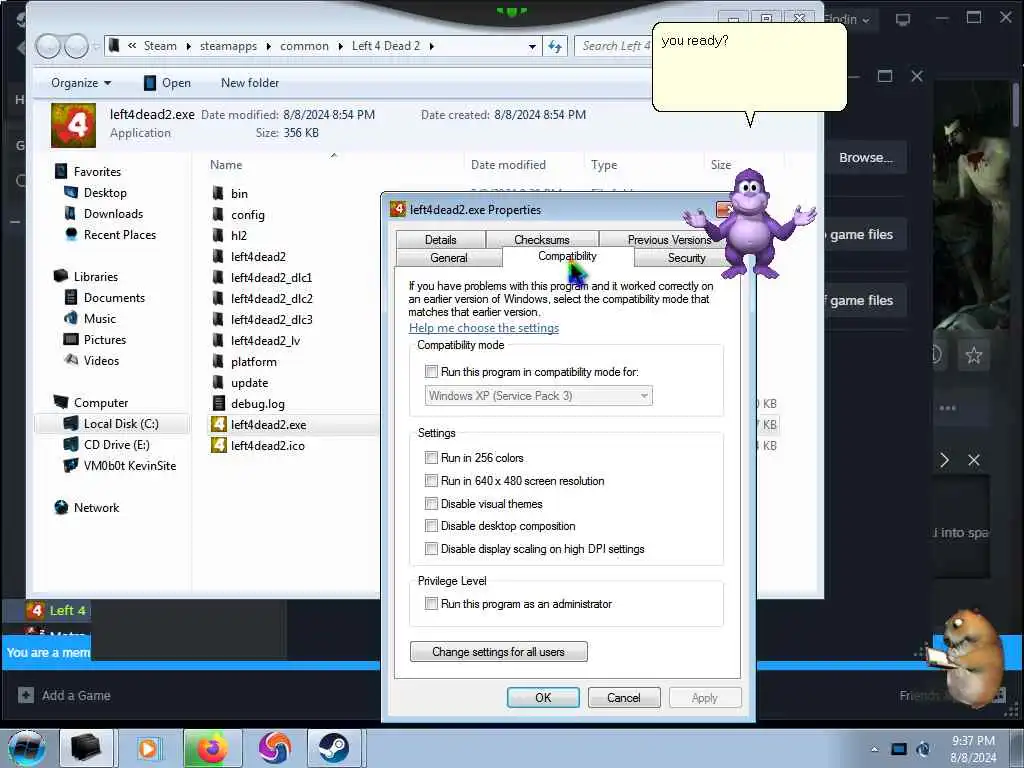The image size is (1024, 768).
Task: Select the config folder icon
Action: 218,214
